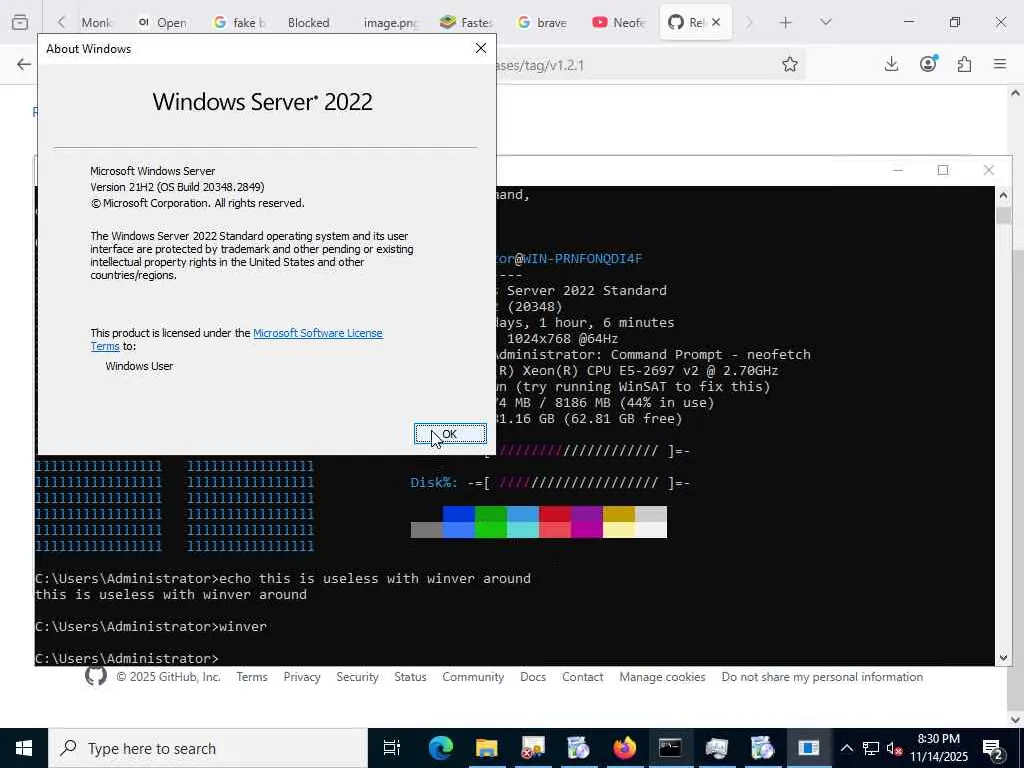Switch to the Open browser tab
1024x768 pixels.
pyautogui.click(x=163, y=23)
